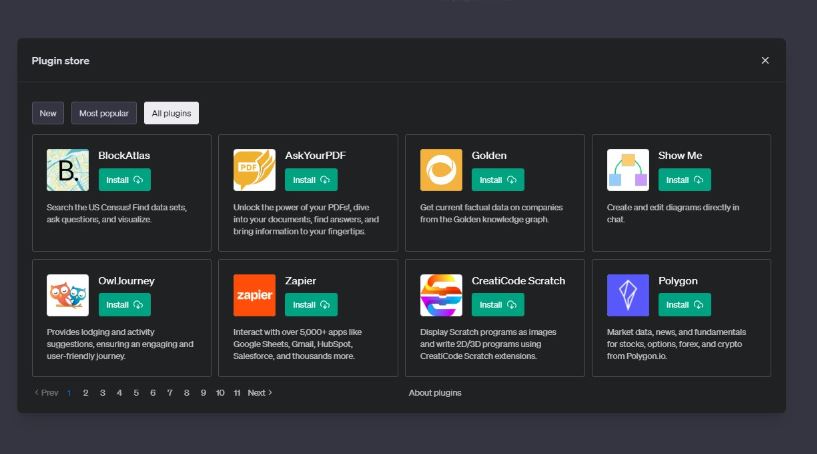Install the Polygon plugin
Image resolution: width=817 pixels, height=454 pixels.
(684, 305)
